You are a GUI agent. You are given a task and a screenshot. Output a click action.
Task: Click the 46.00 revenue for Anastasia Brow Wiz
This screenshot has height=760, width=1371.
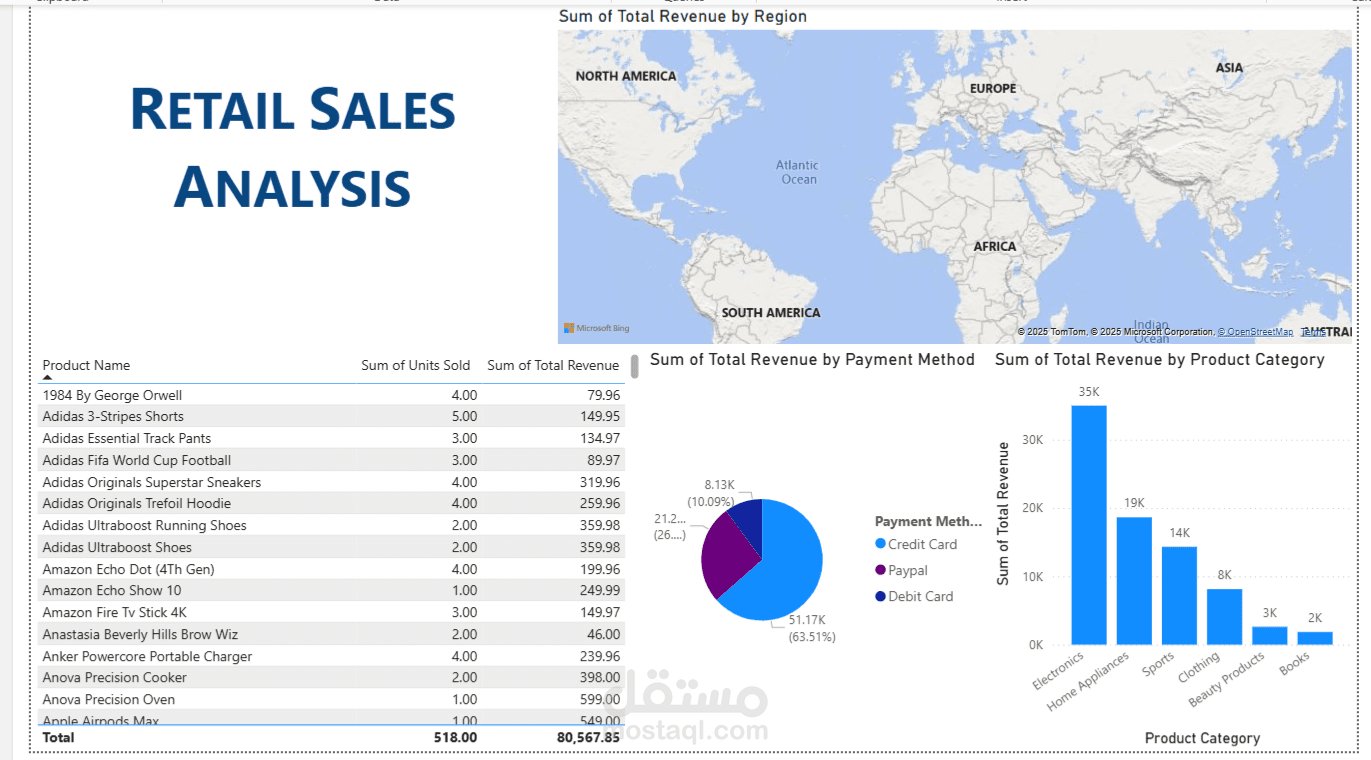[x=602, y=634]
